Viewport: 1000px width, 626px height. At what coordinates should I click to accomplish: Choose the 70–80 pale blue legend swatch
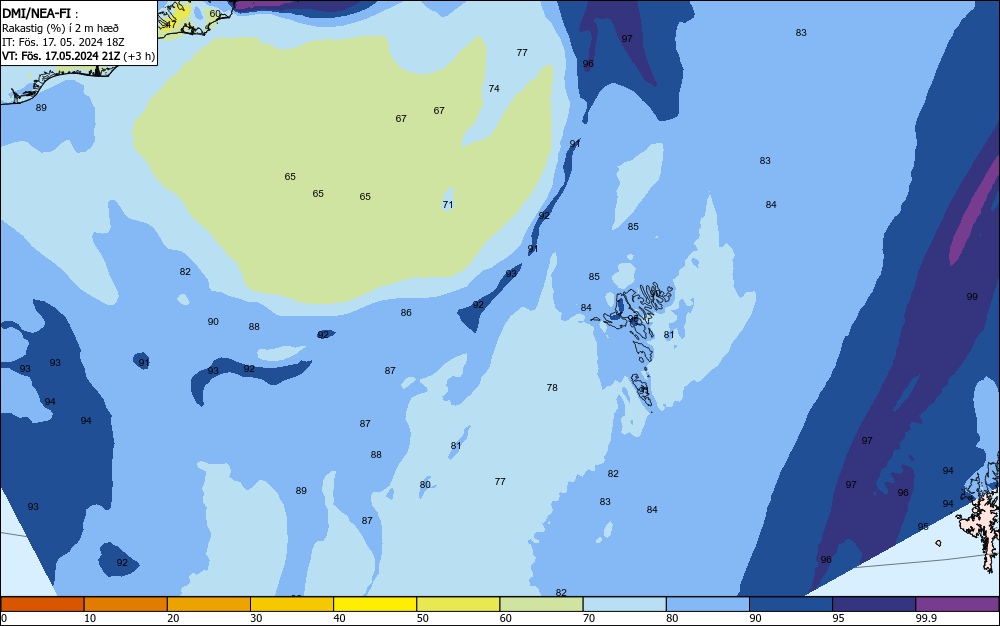pyautogui.click(x=624, y=604)
